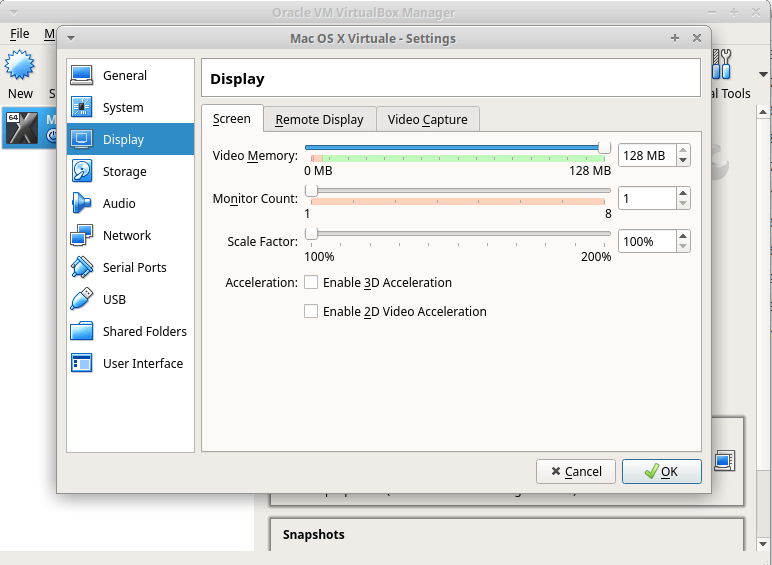
Task: Decrease Video Memory with down arrow
Action: point(683,160)
